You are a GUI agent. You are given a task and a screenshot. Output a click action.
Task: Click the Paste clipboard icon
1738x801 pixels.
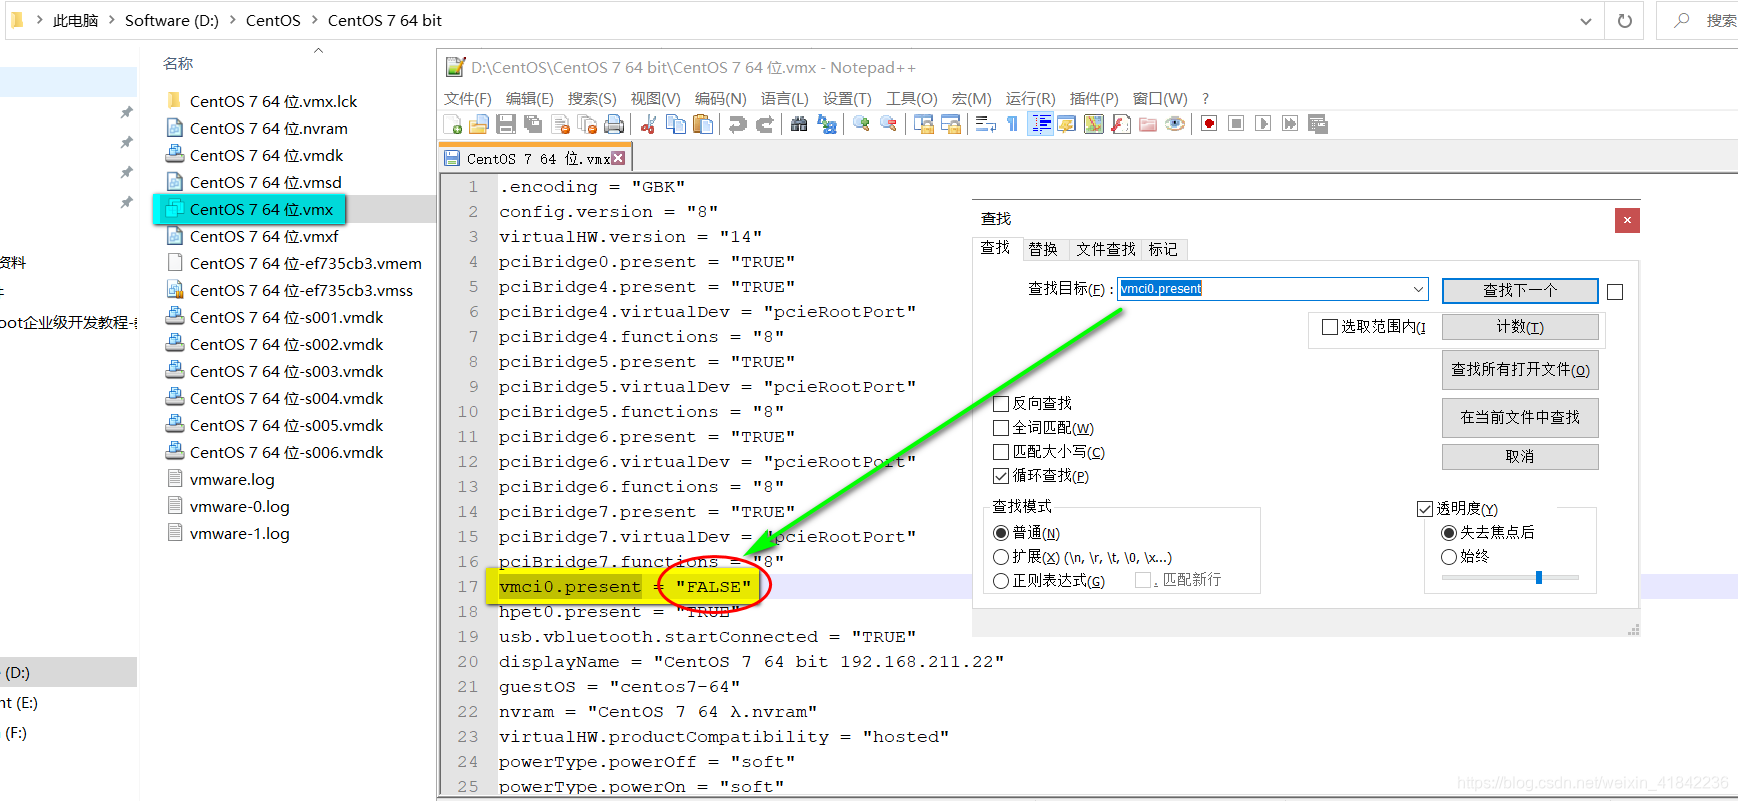point(703,124)
